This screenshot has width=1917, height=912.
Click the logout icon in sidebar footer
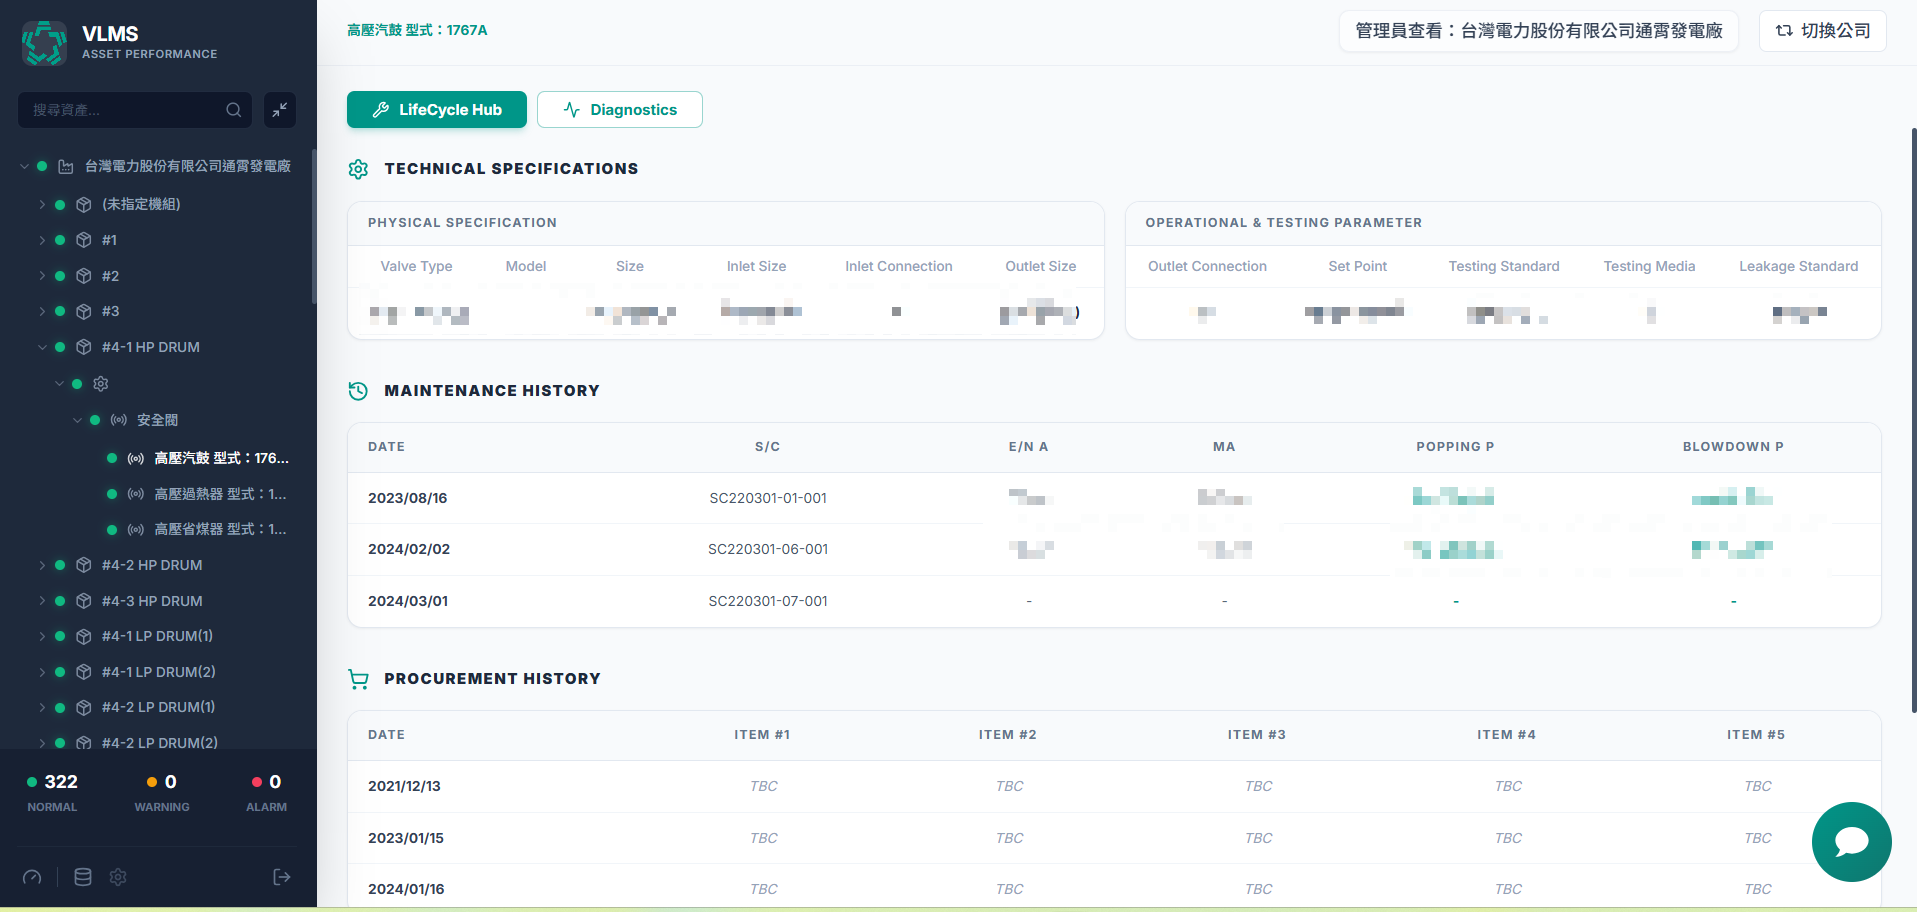(x=282, y=877)
